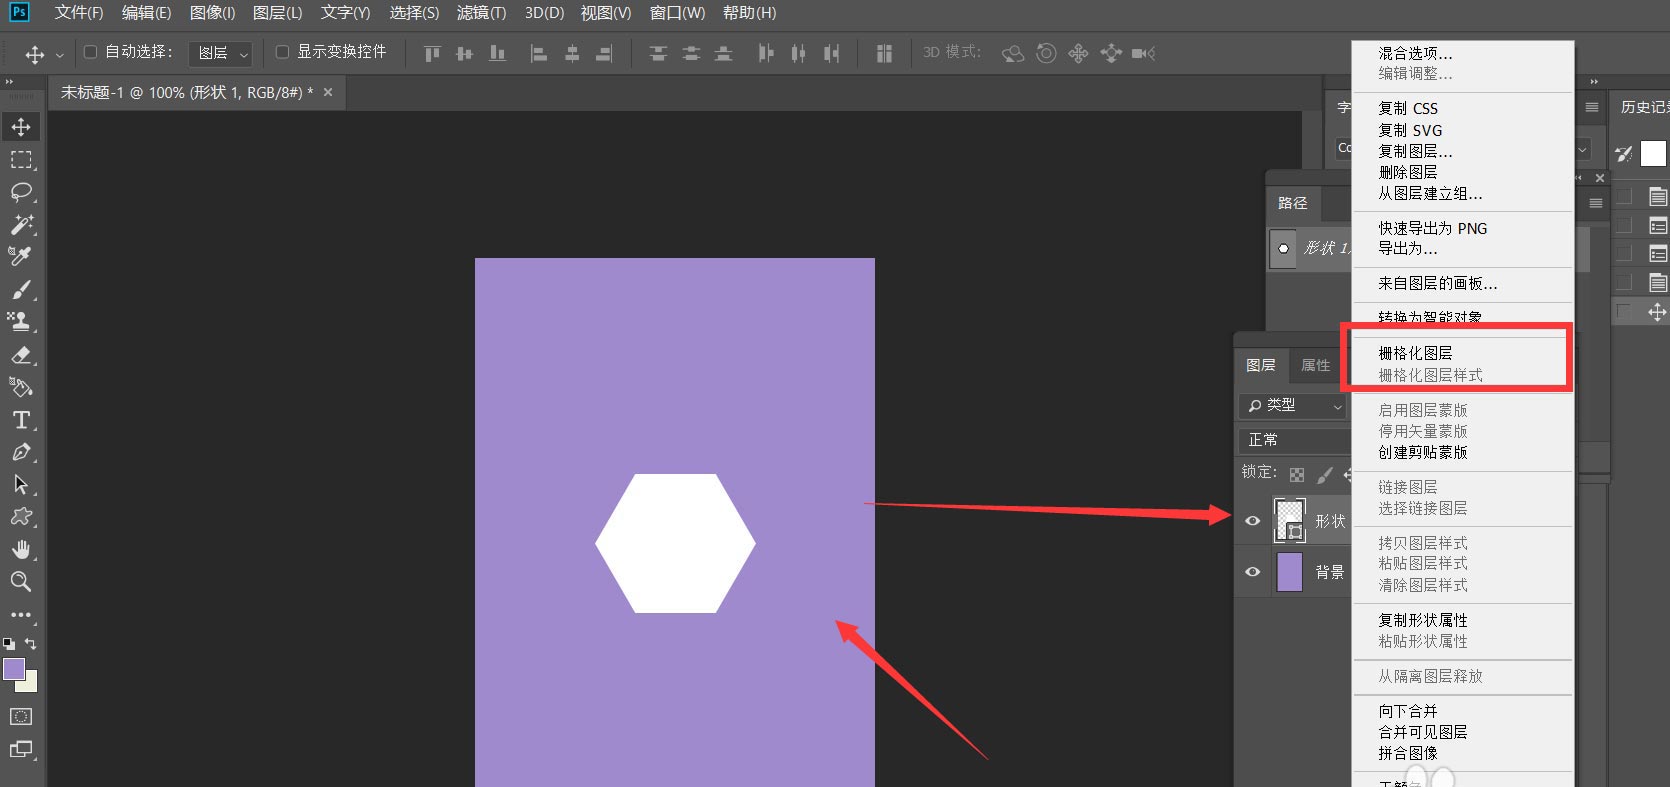Viewport: 1670px width, 787px height.
Task: Reset default foreground and background colors
Action: (x=9, y=644)
